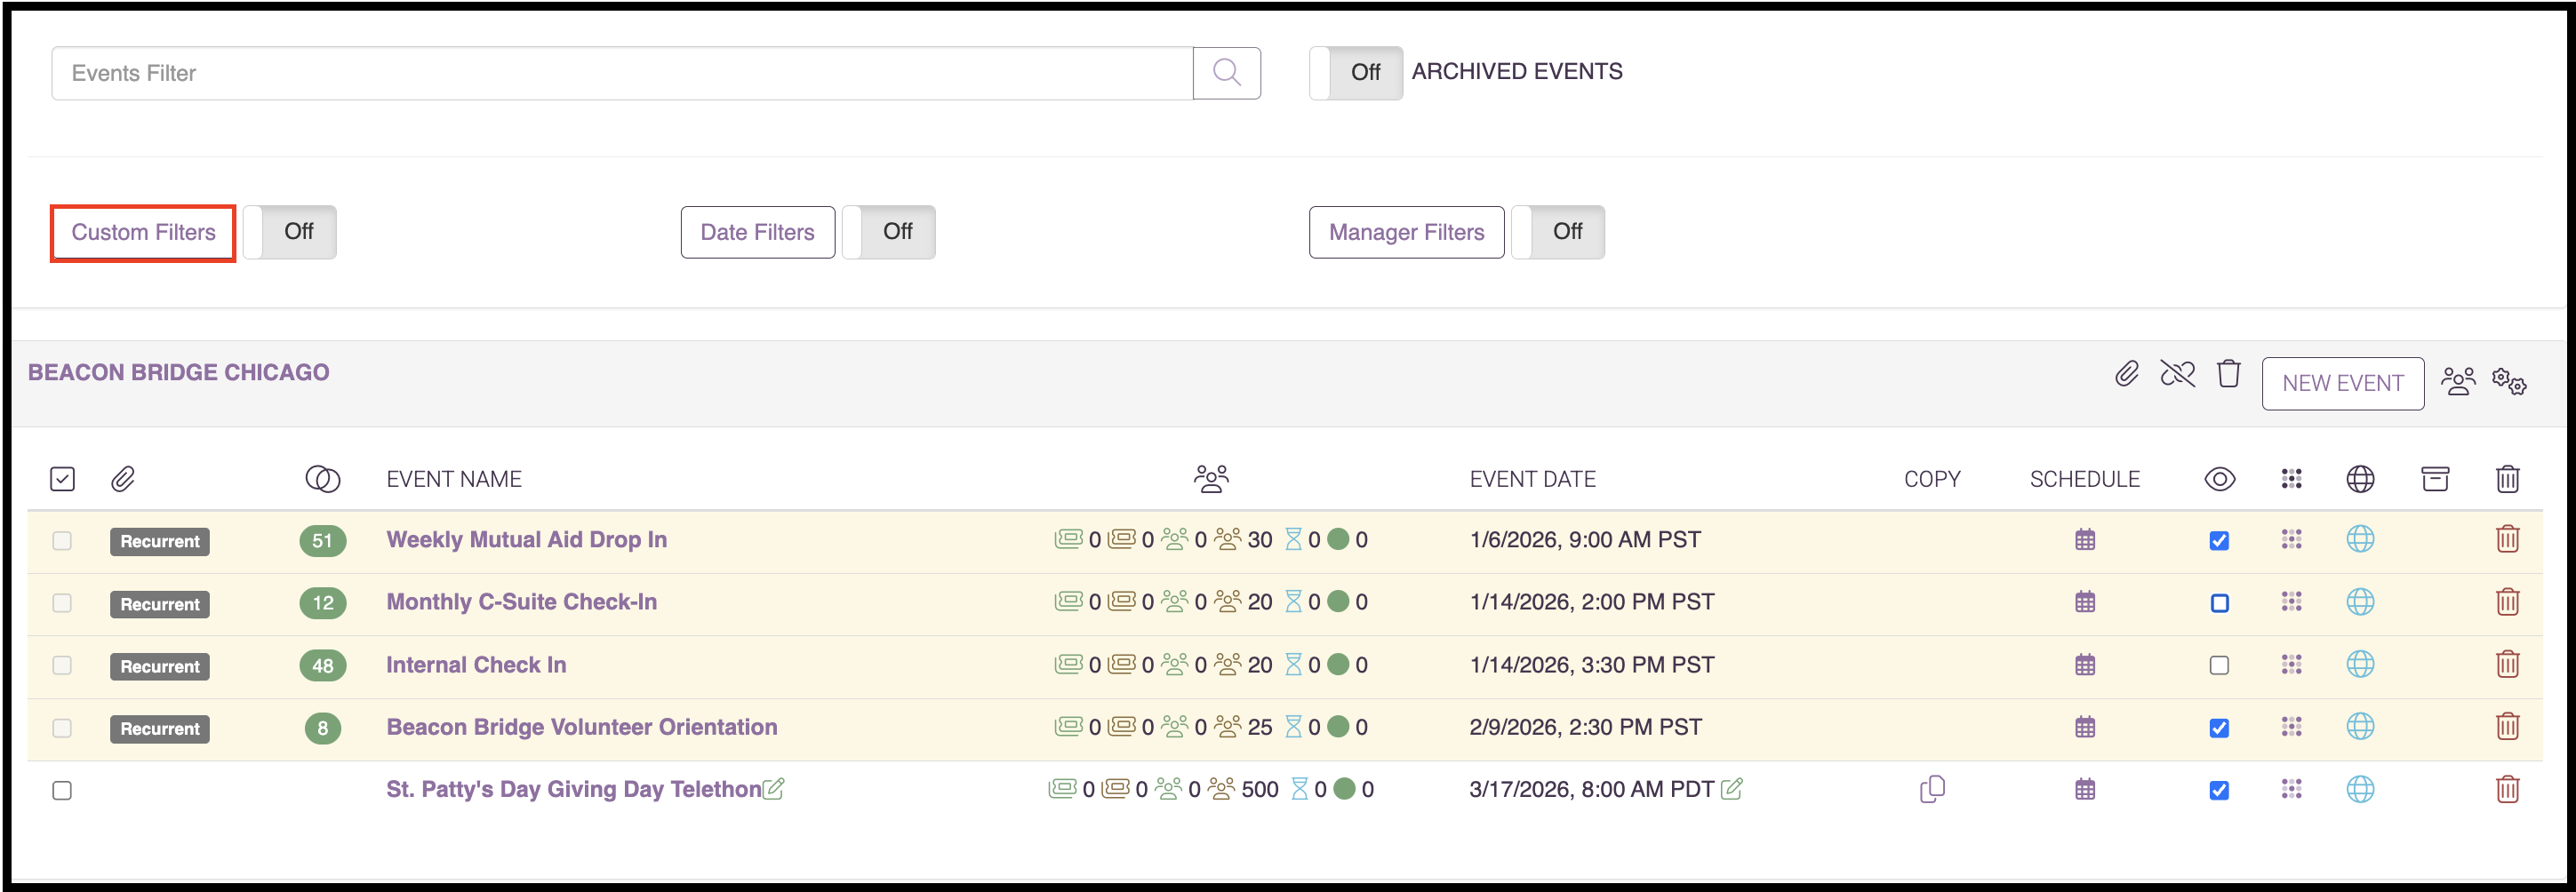Viewport: 2576px width, 892px height.
Task: Check the select-all checkbox in table header
Action: tap(62, 479)
